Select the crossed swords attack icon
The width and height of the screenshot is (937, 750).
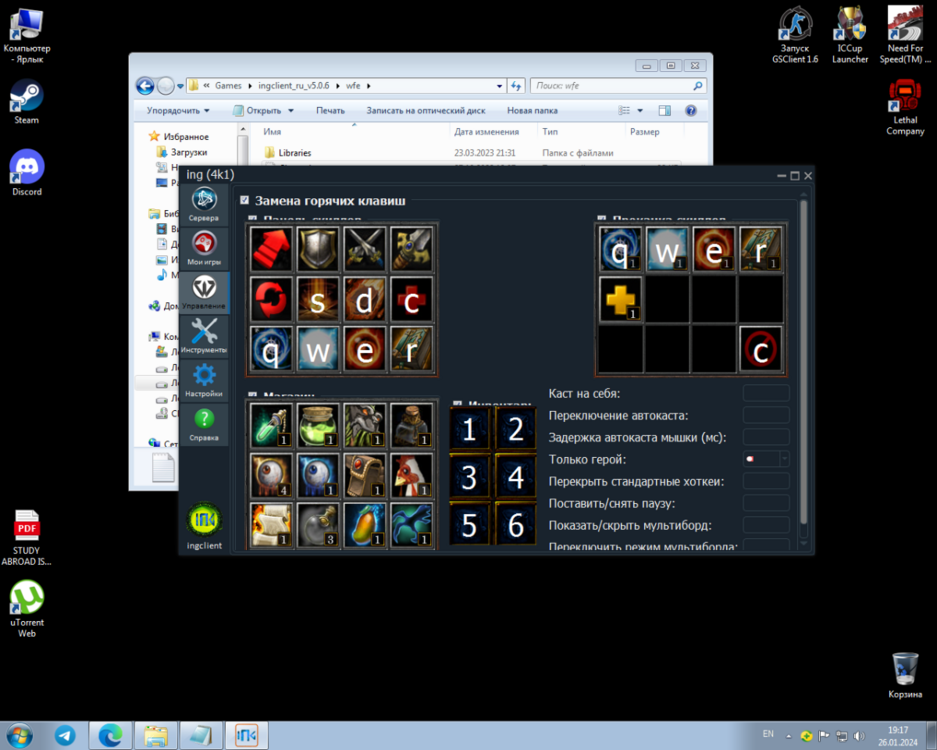pos(364,250)
